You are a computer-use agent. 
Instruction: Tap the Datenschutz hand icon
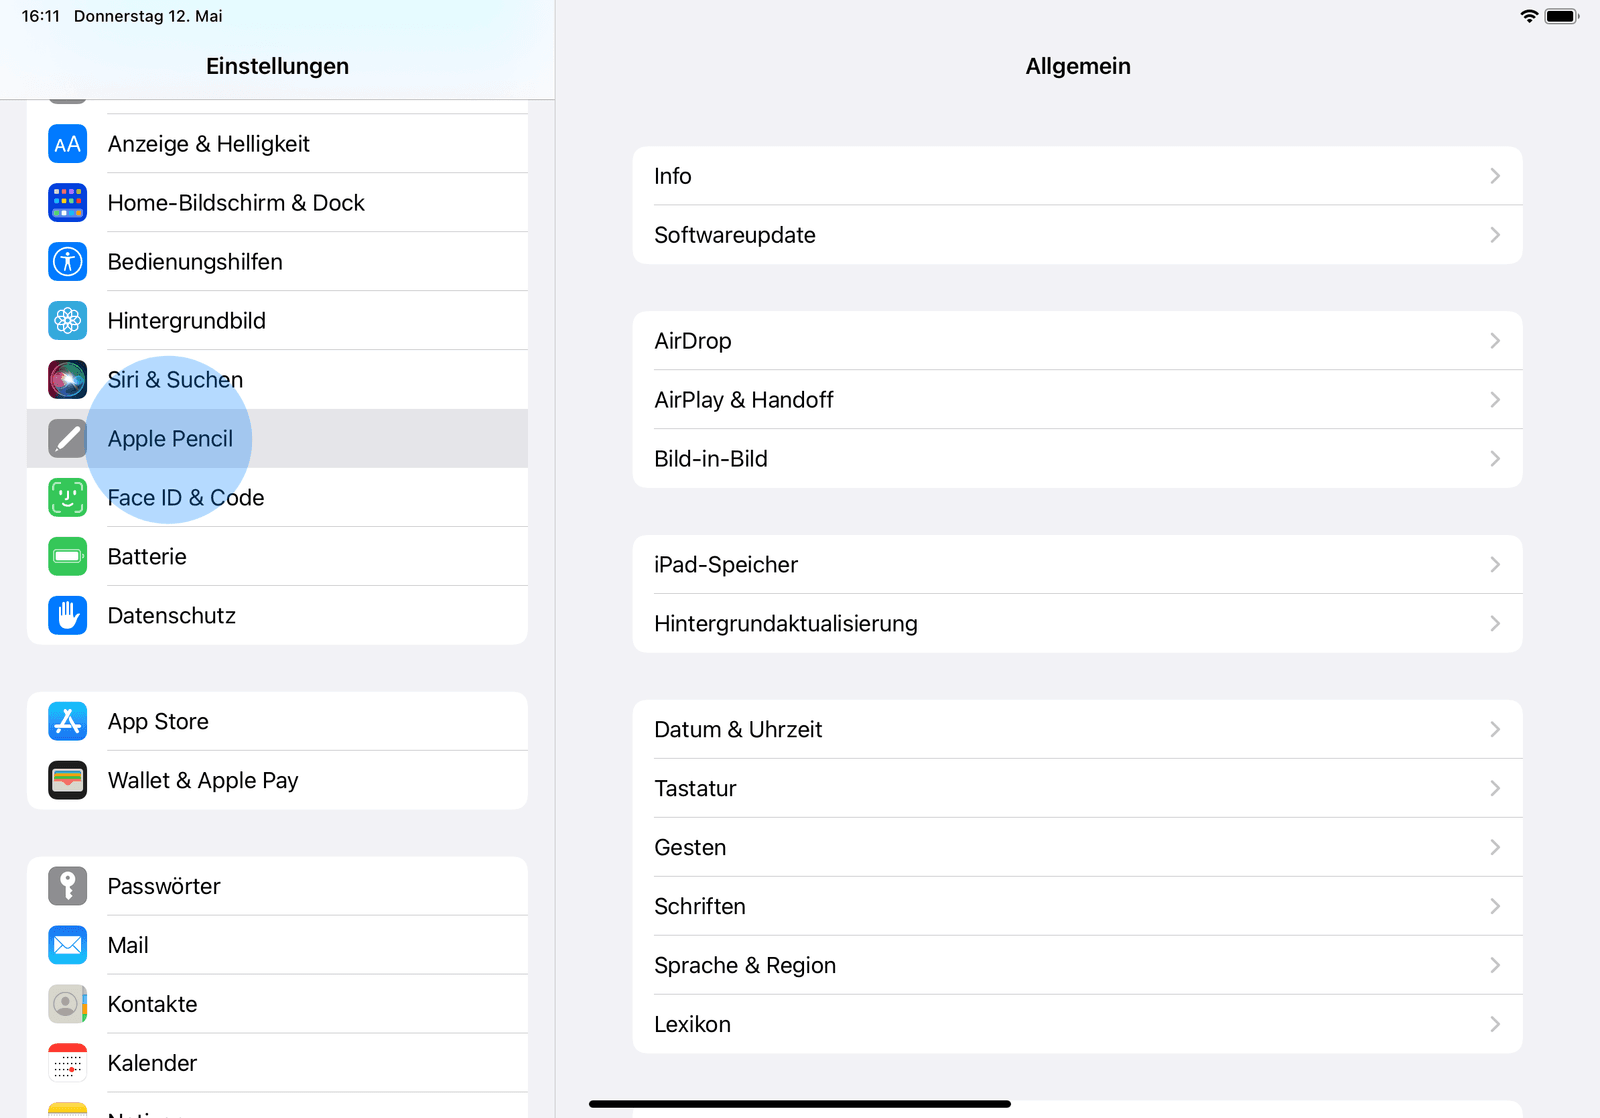pos(68,616)
